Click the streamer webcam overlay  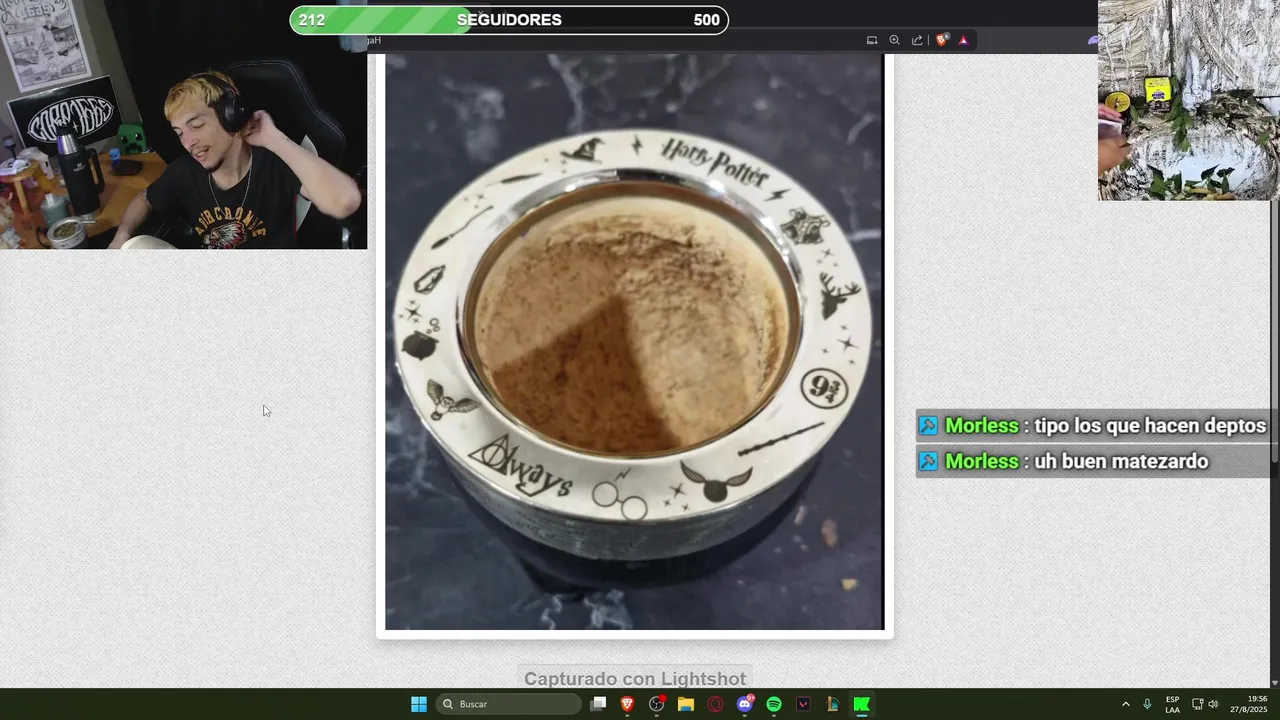pyautogui.click(x=183, y=124)
